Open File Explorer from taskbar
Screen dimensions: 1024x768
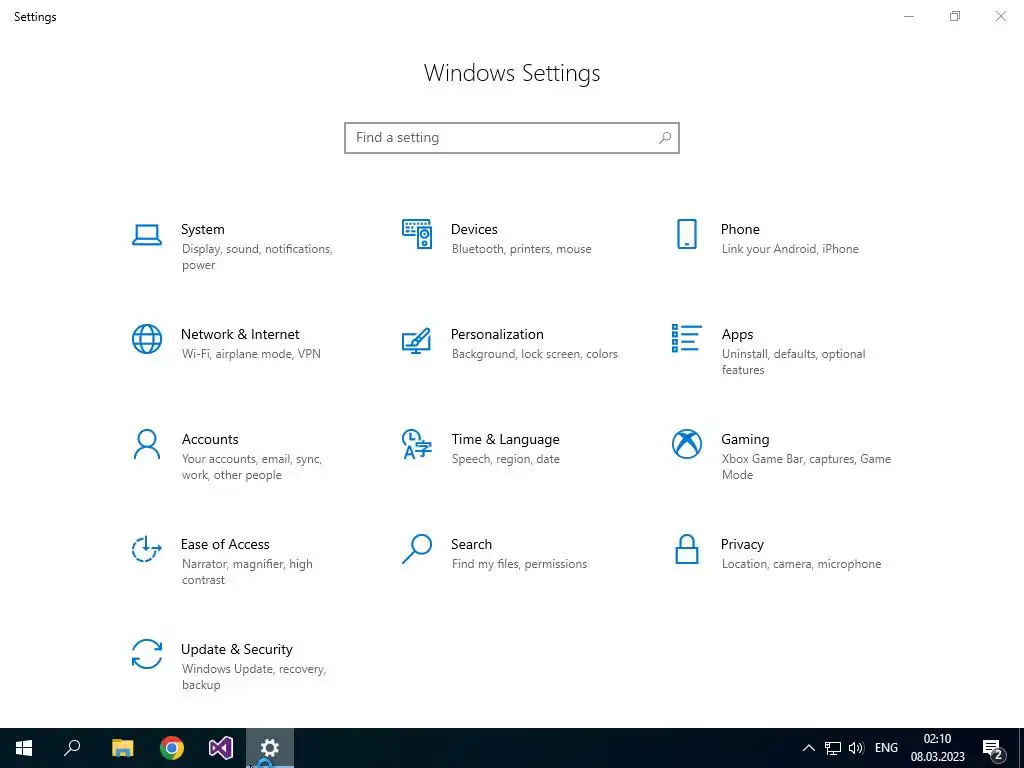122,748
